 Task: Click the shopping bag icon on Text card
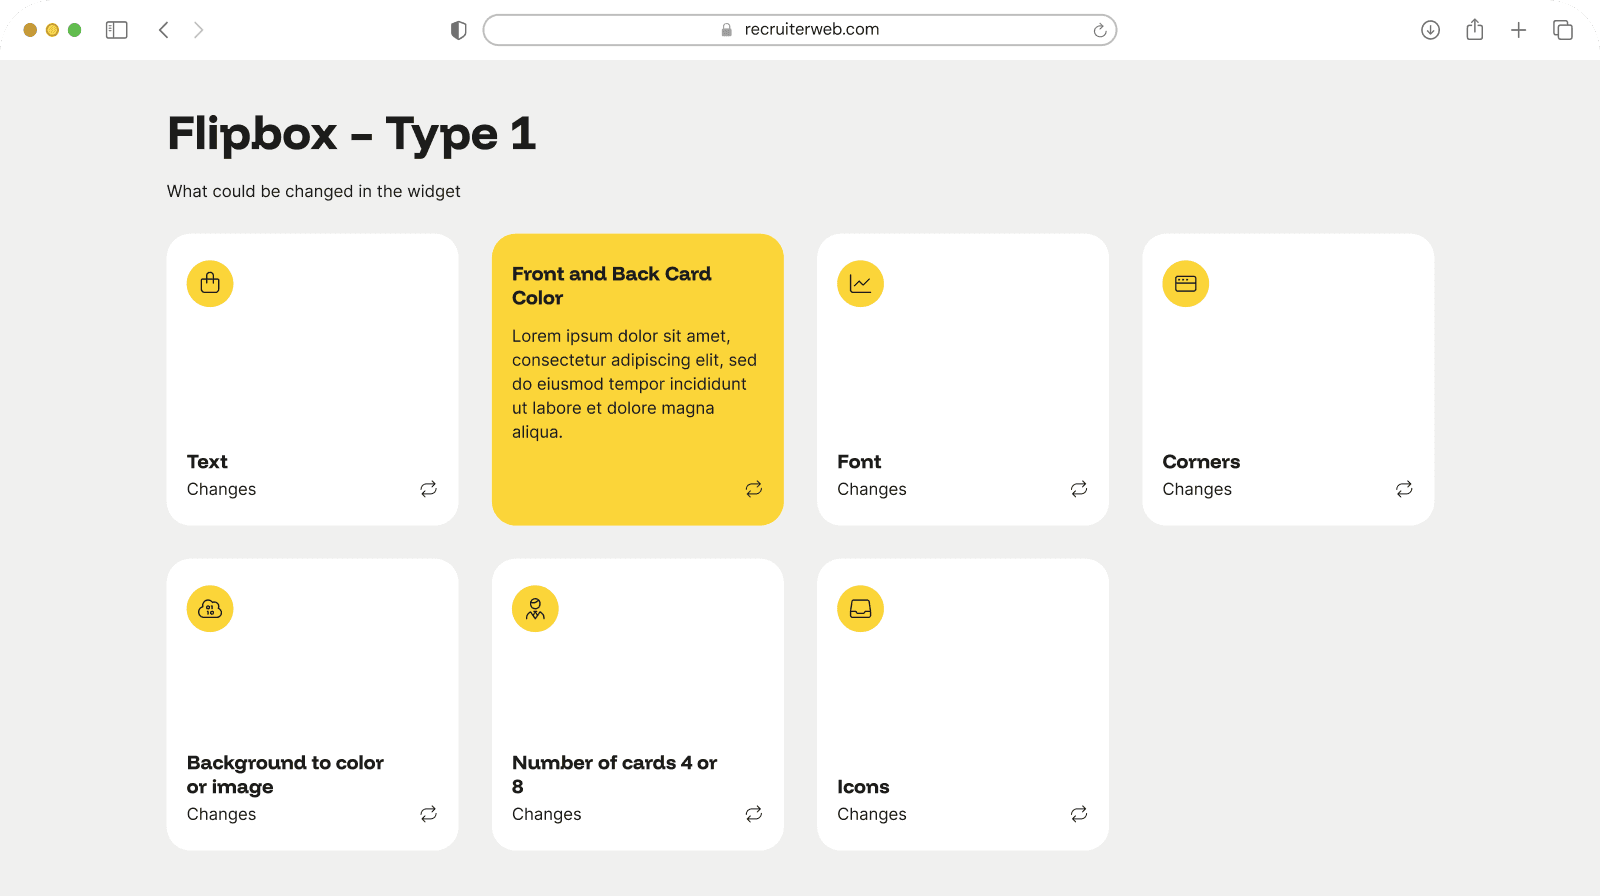(210, 284)
